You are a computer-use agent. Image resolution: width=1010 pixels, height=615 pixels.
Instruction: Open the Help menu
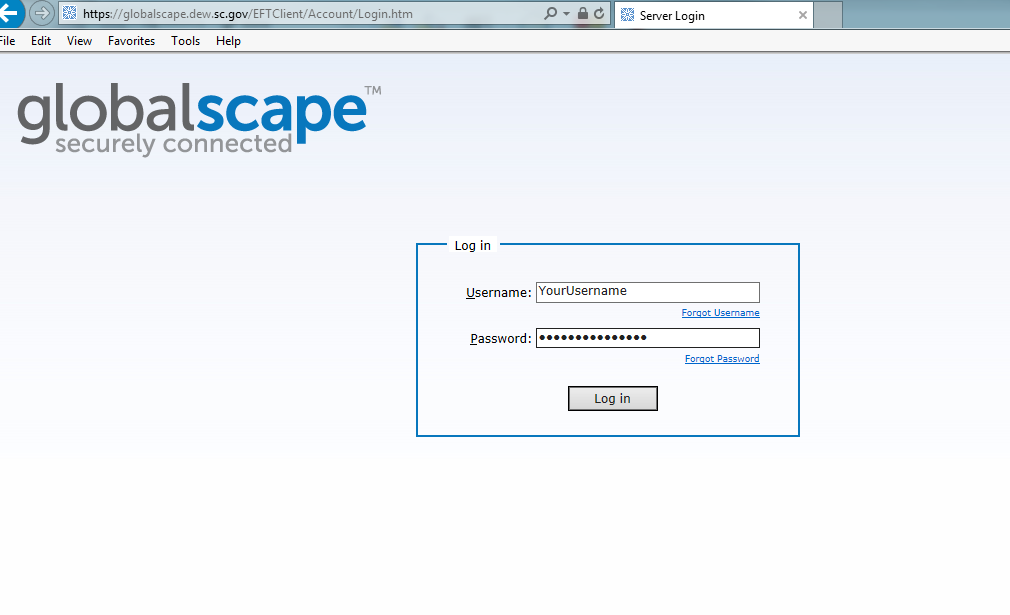(x=228, y=41)
